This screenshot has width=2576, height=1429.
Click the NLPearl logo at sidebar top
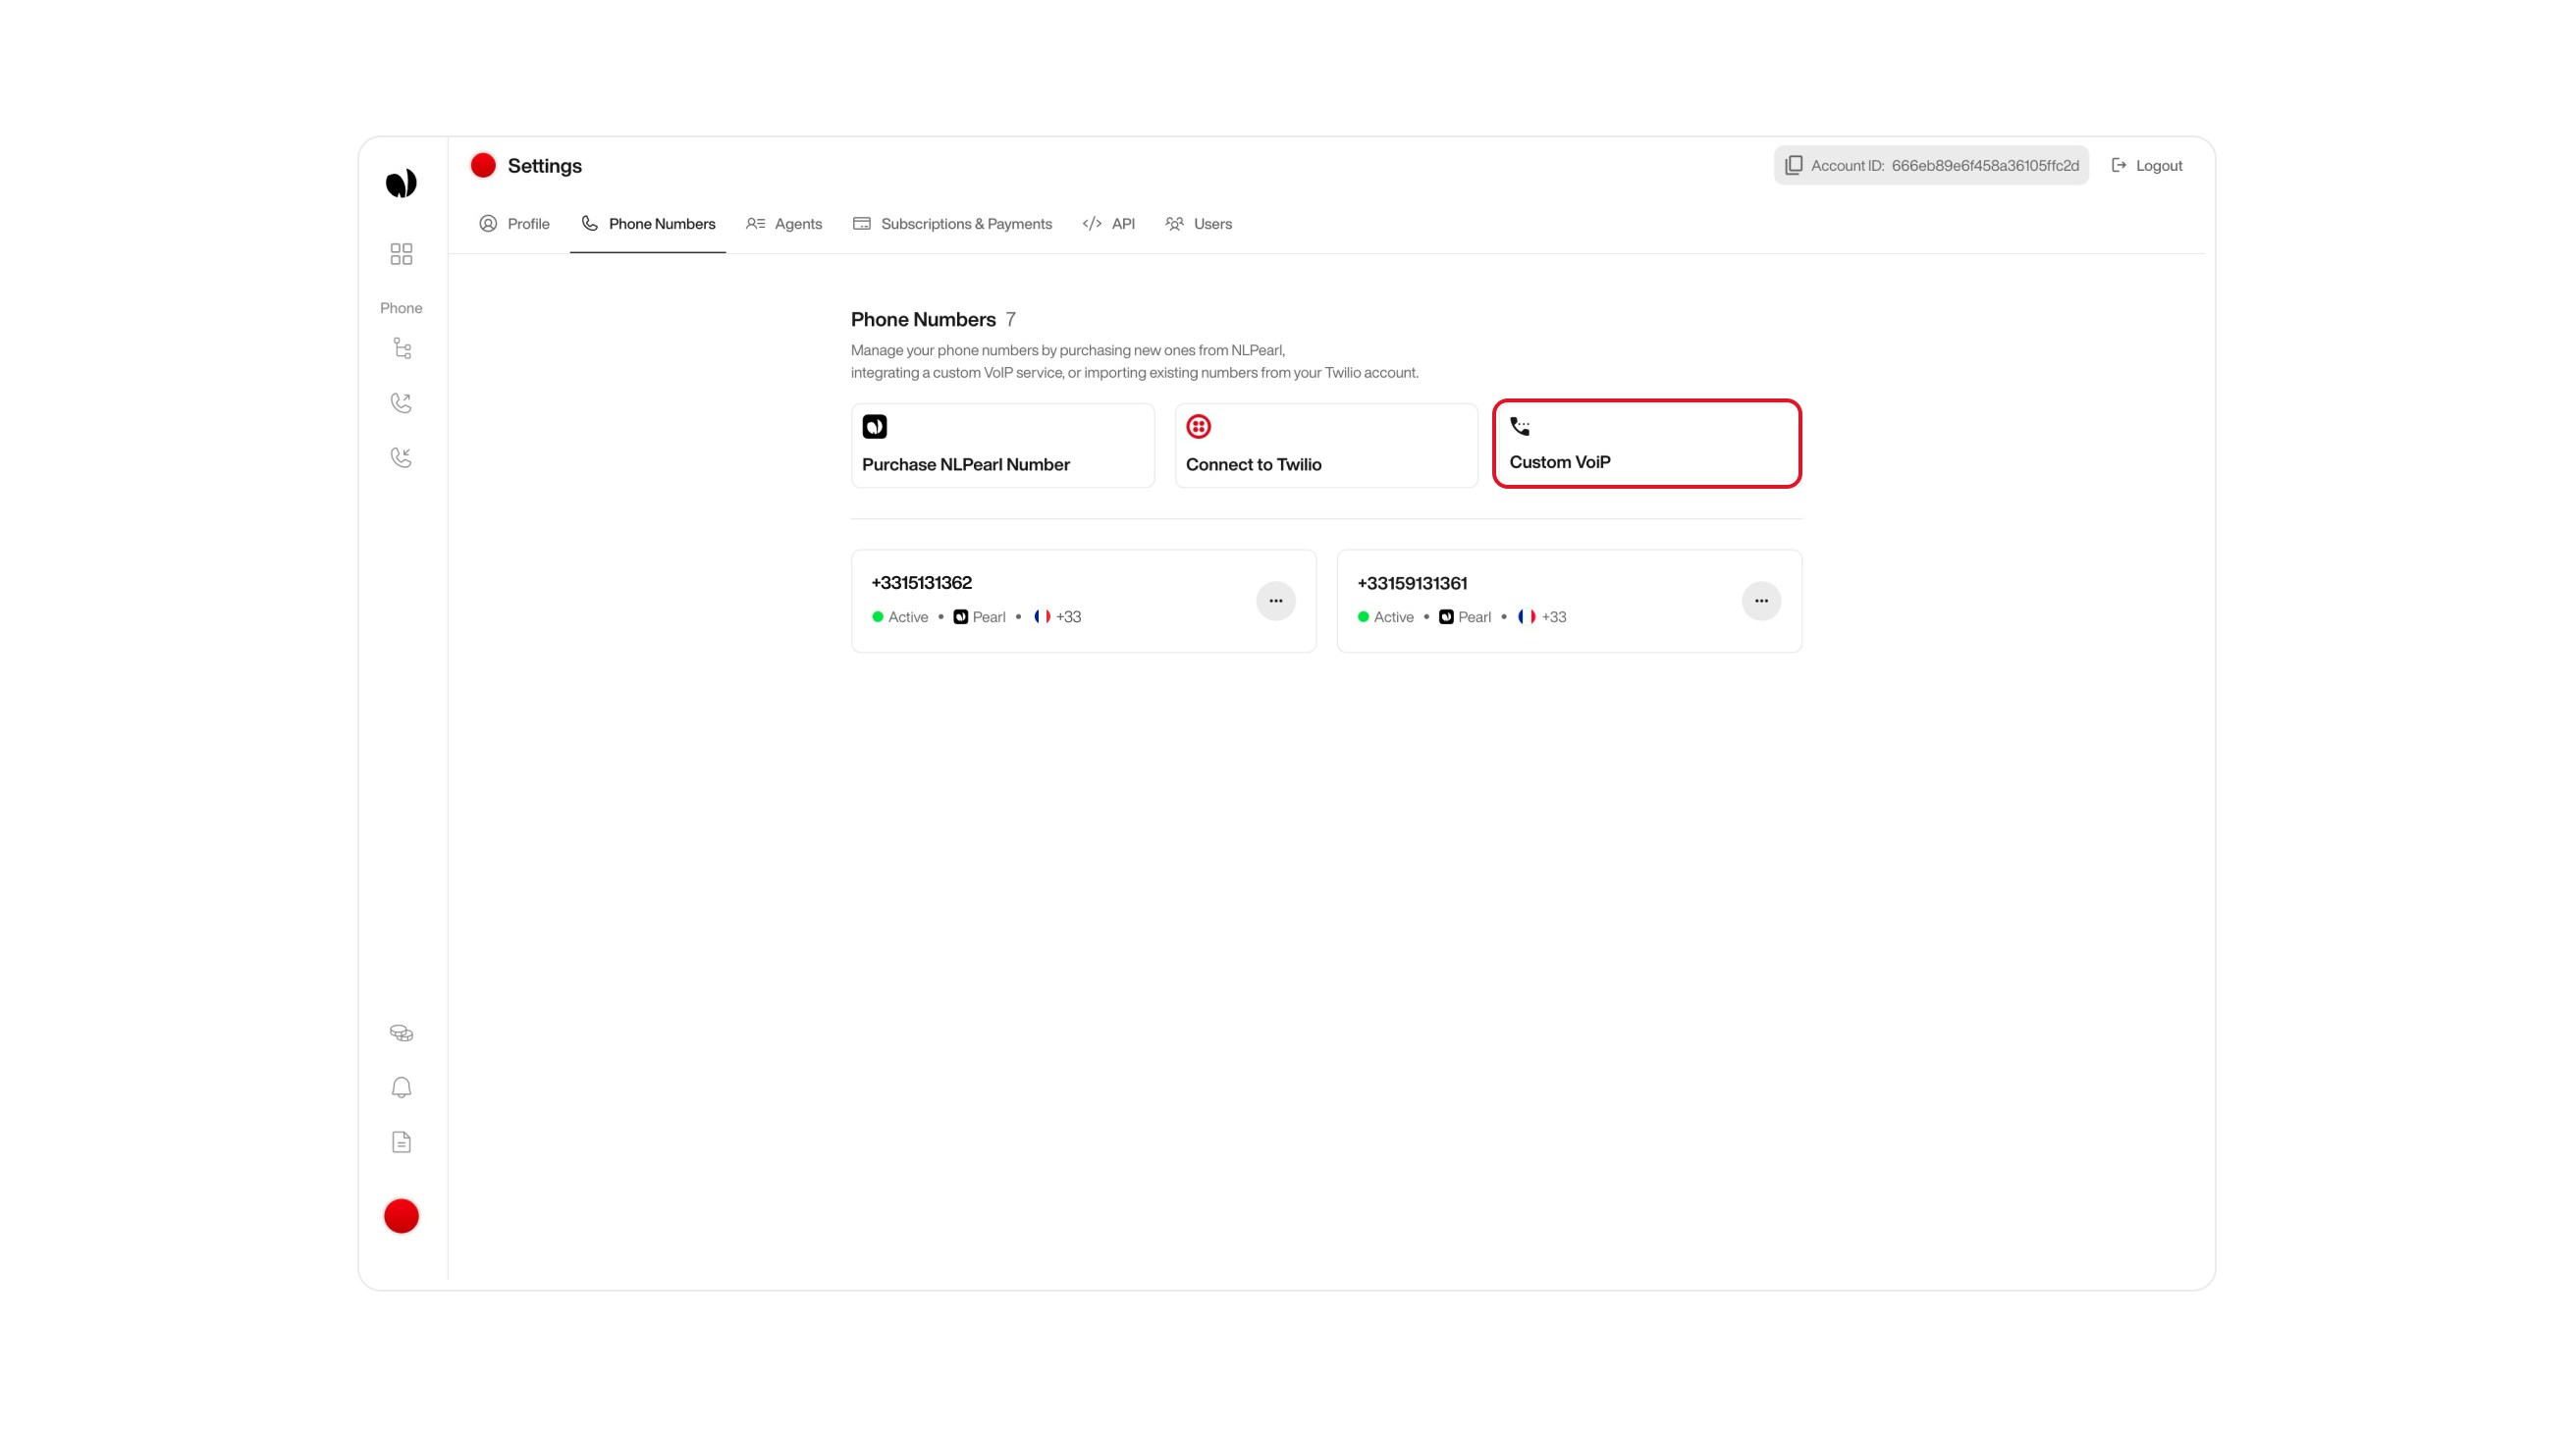(x=401, y=182)
